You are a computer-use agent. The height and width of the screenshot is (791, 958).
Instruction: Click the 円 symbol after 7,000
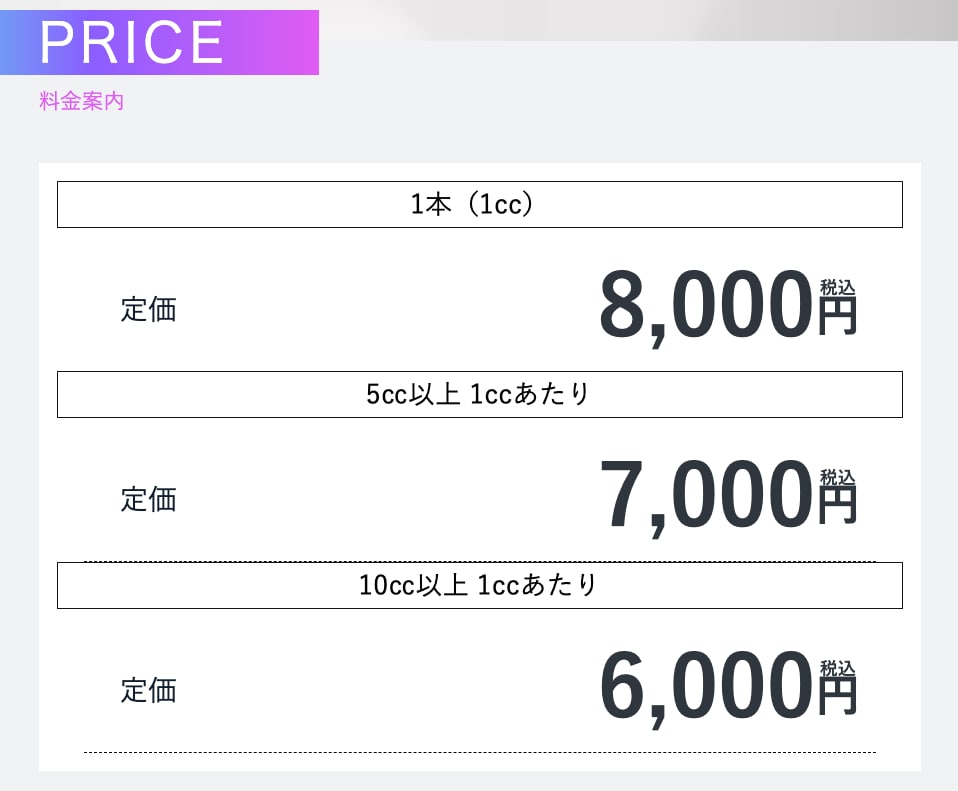tap(838, 506)
